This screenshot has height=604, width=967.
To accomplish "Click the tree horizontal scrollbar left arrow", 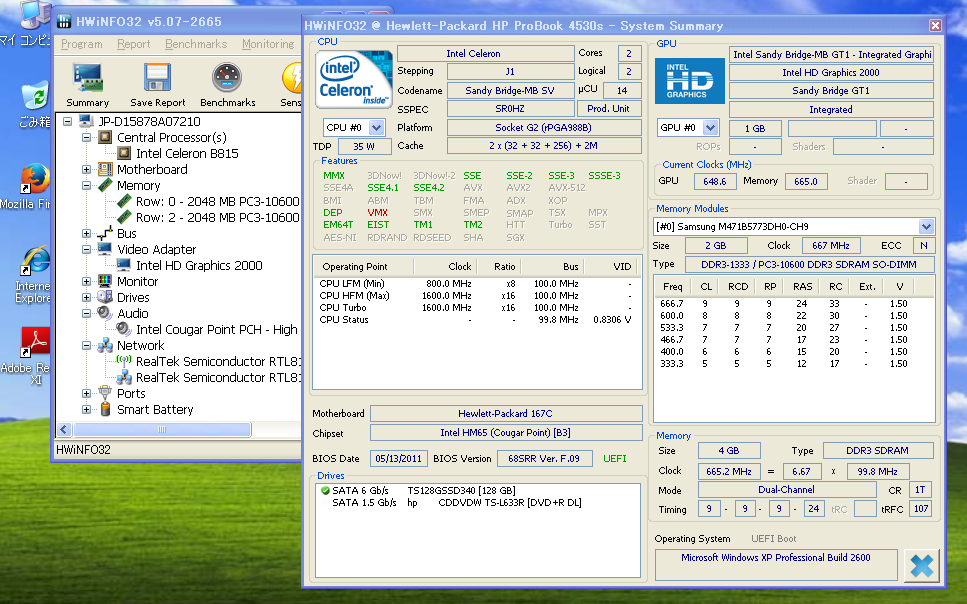I will [x=64, y=429].
